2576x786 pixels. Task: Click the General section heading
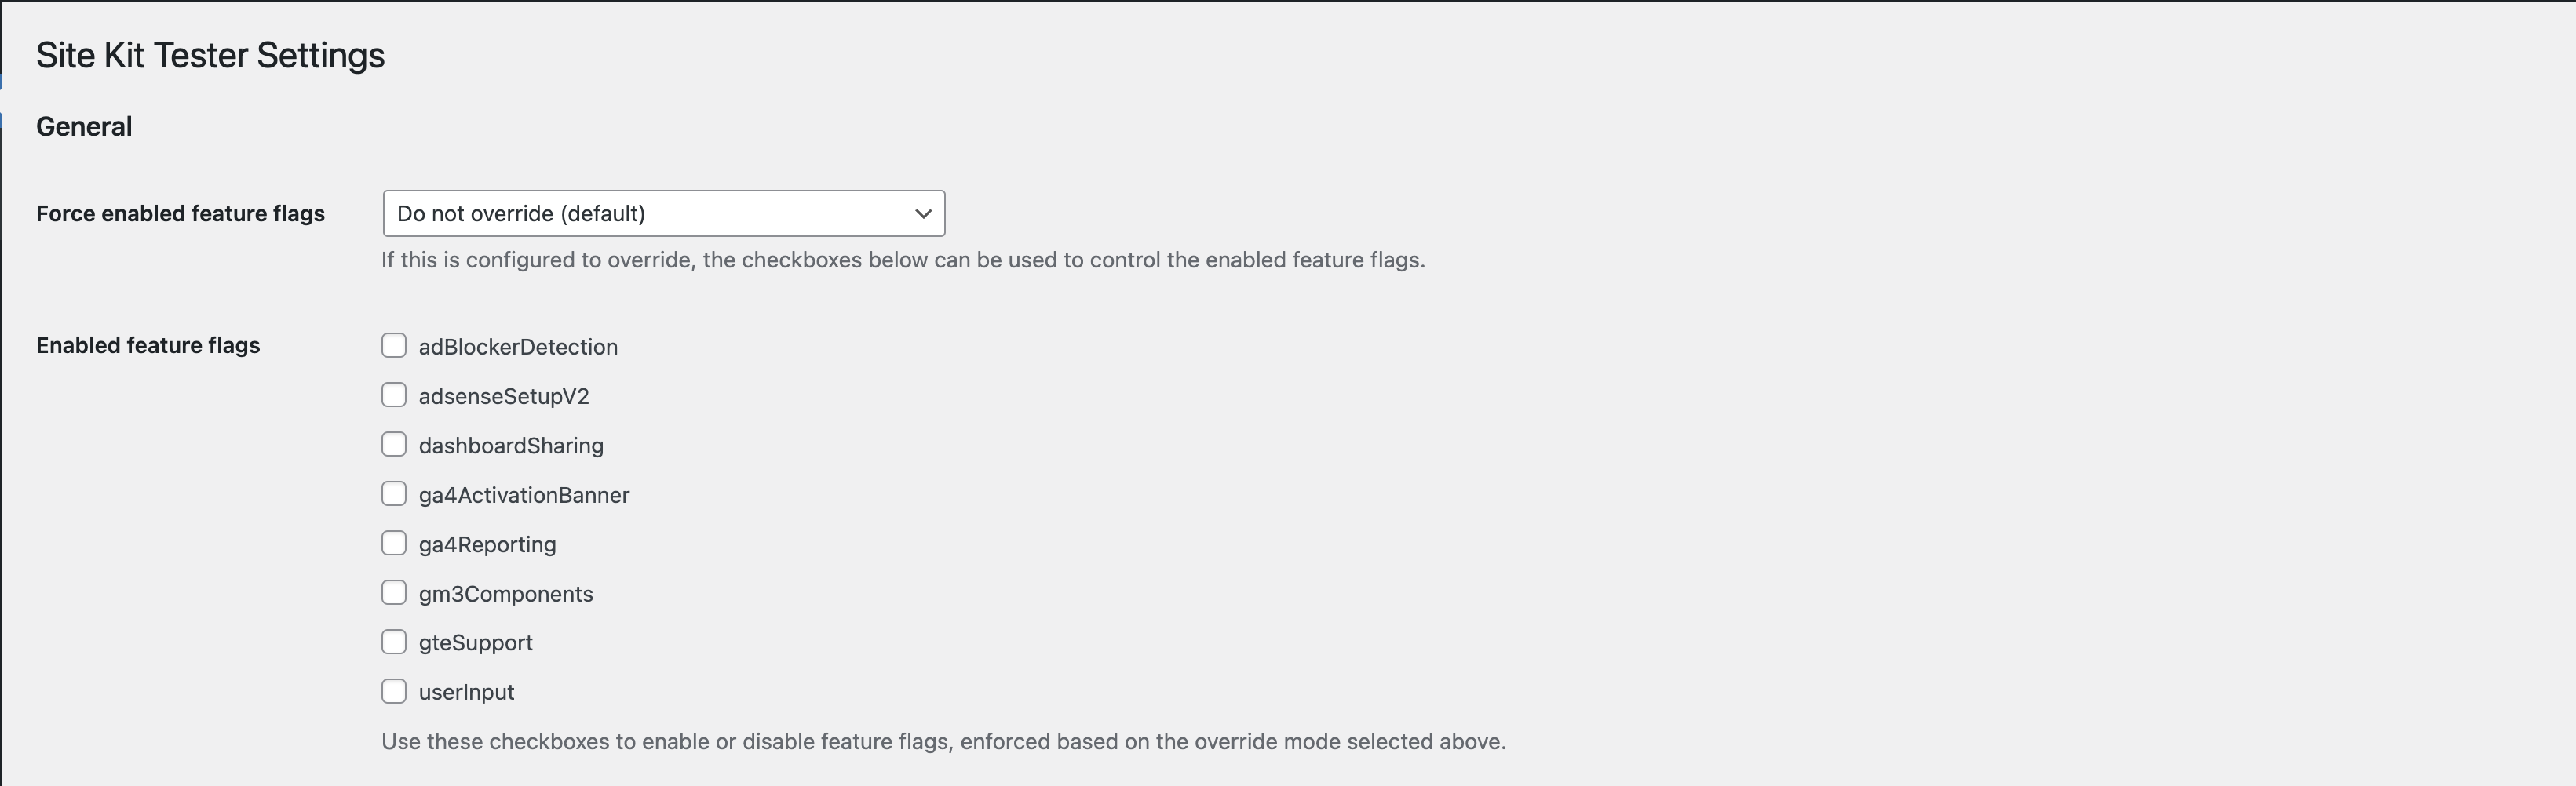click(84, 126)
